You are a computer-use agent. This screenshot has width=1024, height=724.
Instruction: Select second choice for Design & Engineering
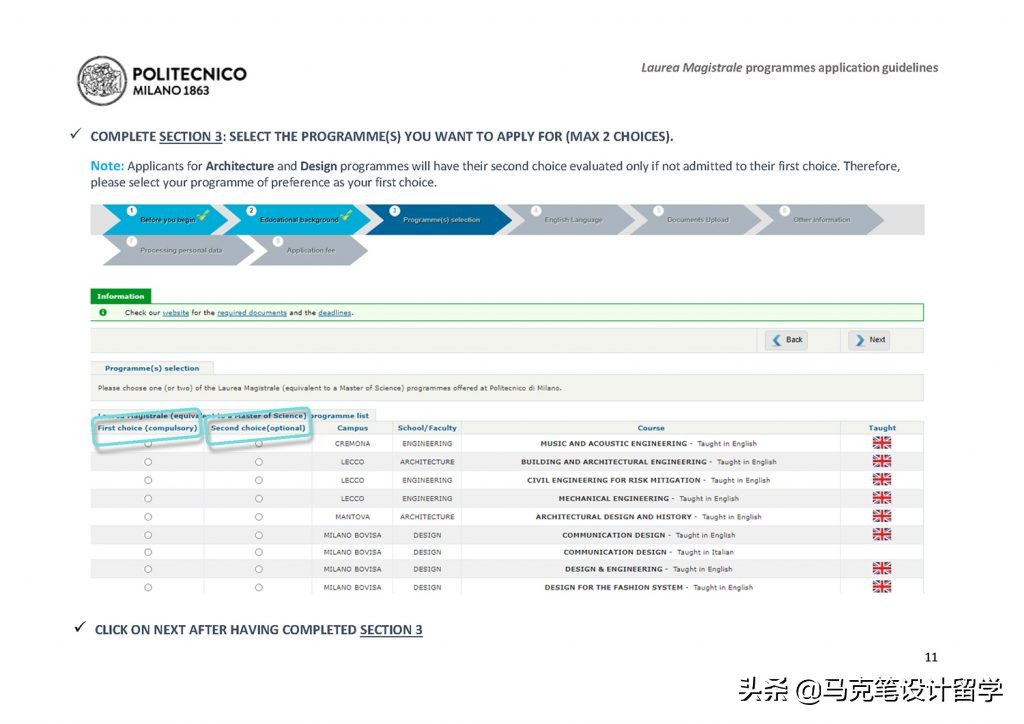click(x=259, y=569)
